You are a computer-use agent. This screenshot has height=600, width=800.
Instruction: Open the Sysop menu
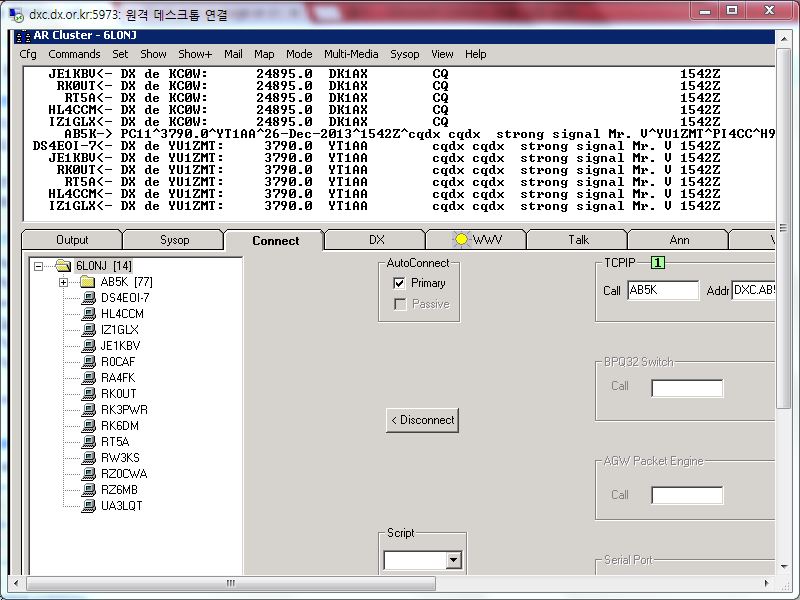(x=405, y=54)
